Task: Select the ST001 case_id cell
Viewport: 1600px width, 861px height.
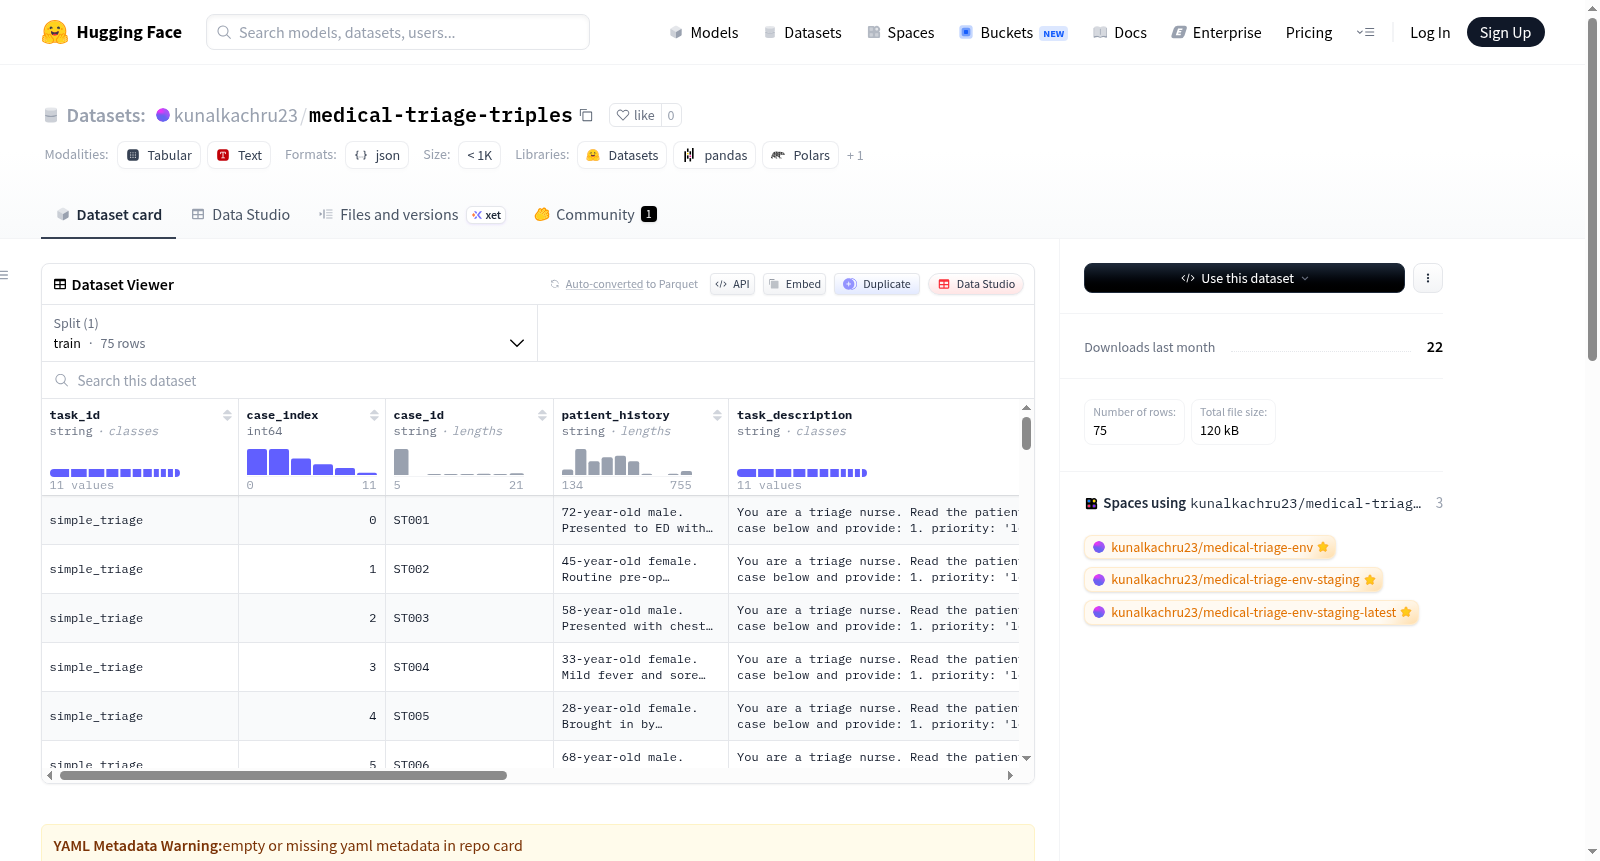Action: tap(469, 520)
